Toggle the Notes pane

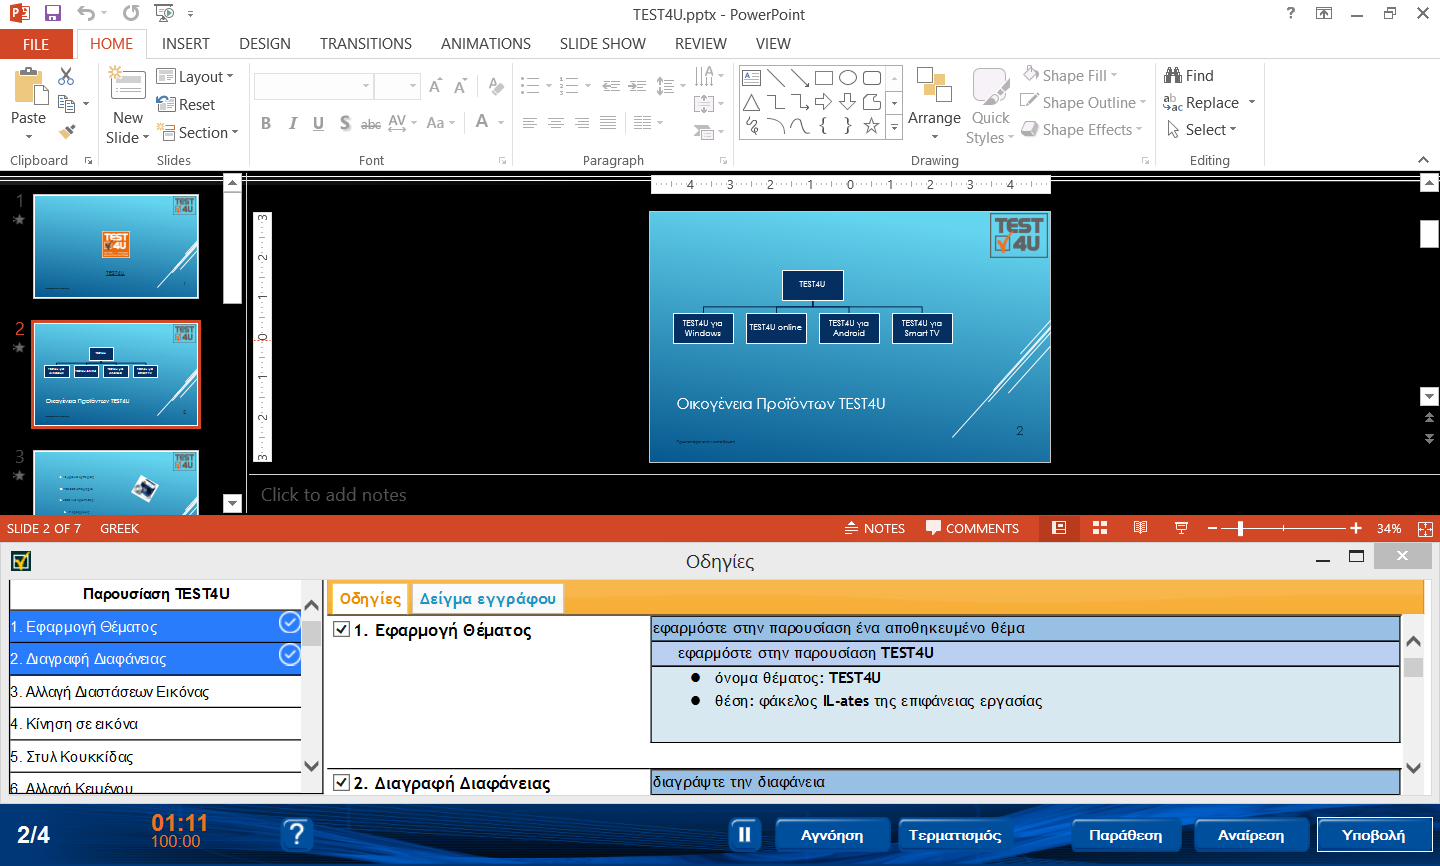point(875,528)
